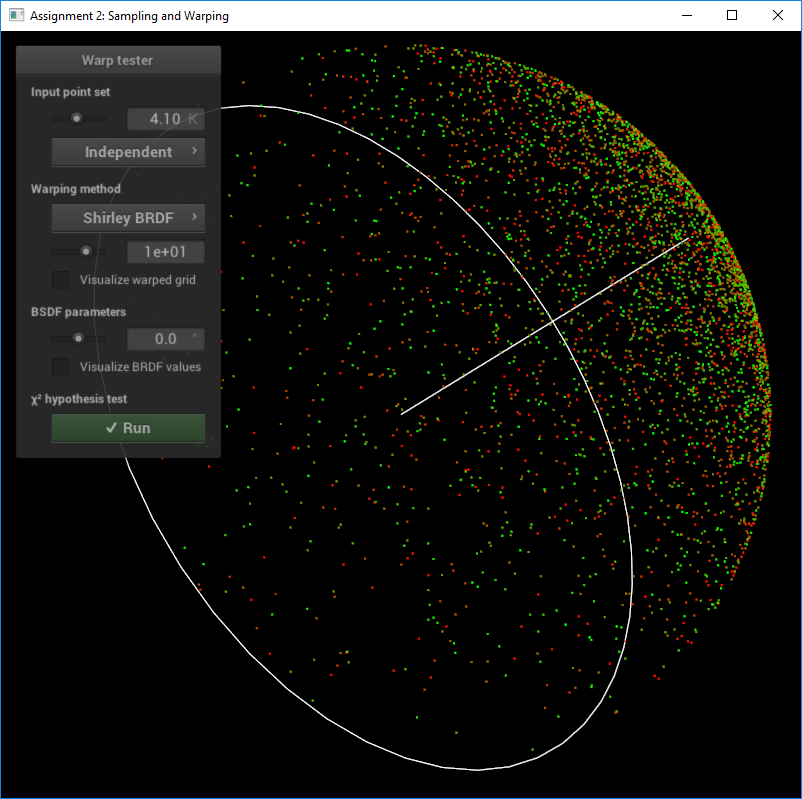Click the Visualize BRDF values label text
802x799 pixels.
point(140,367)
